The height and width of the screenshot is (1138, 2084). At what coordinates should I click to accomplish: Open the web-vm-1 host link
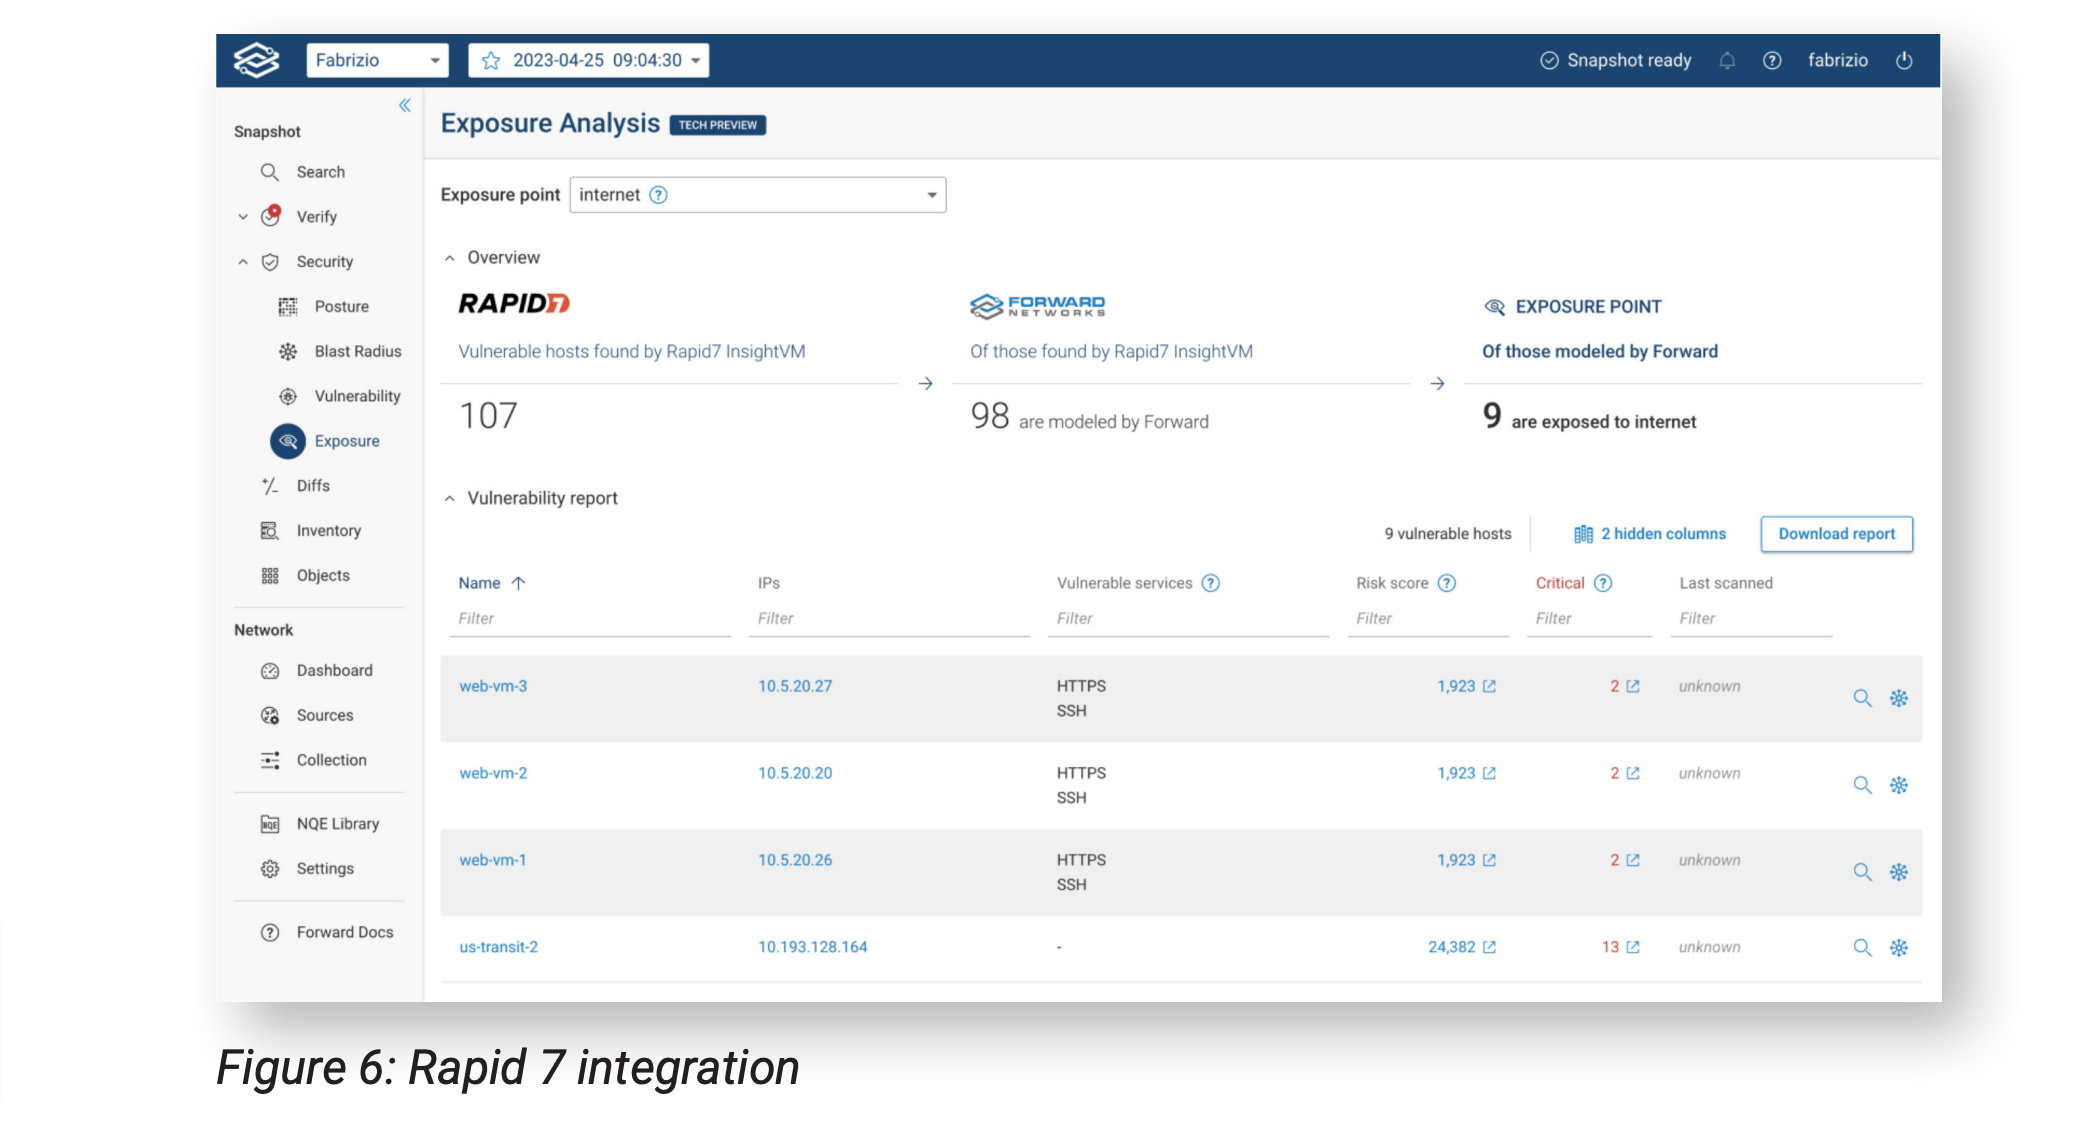tap(492, 860)
